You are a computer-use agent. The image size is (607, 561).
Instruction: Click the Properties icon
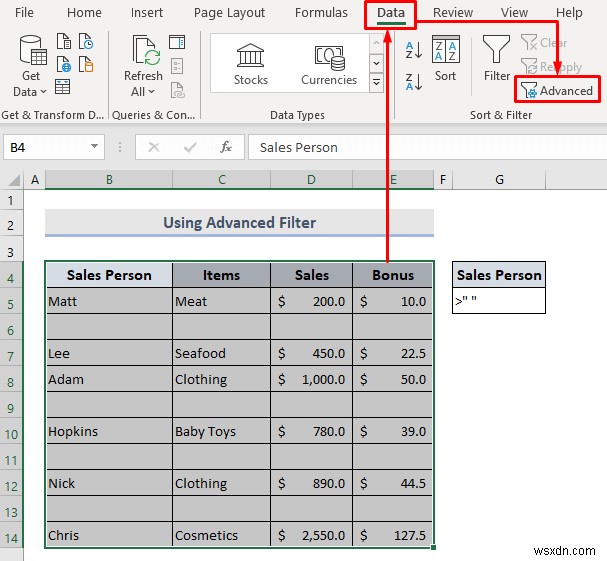pos(177,66)
